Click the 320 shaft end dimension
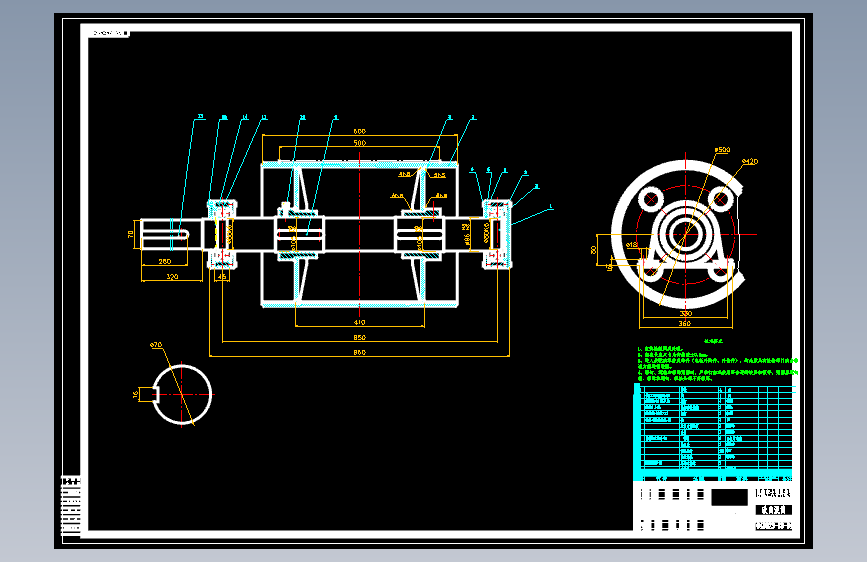The height and width of the screenshot is (562, 867). point(172,277)
